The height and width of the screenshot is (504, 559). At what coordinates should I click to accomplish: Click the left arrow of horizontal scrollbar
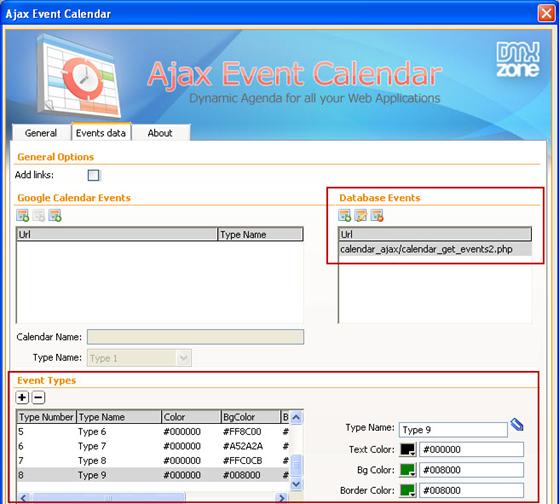click(24, 498)
